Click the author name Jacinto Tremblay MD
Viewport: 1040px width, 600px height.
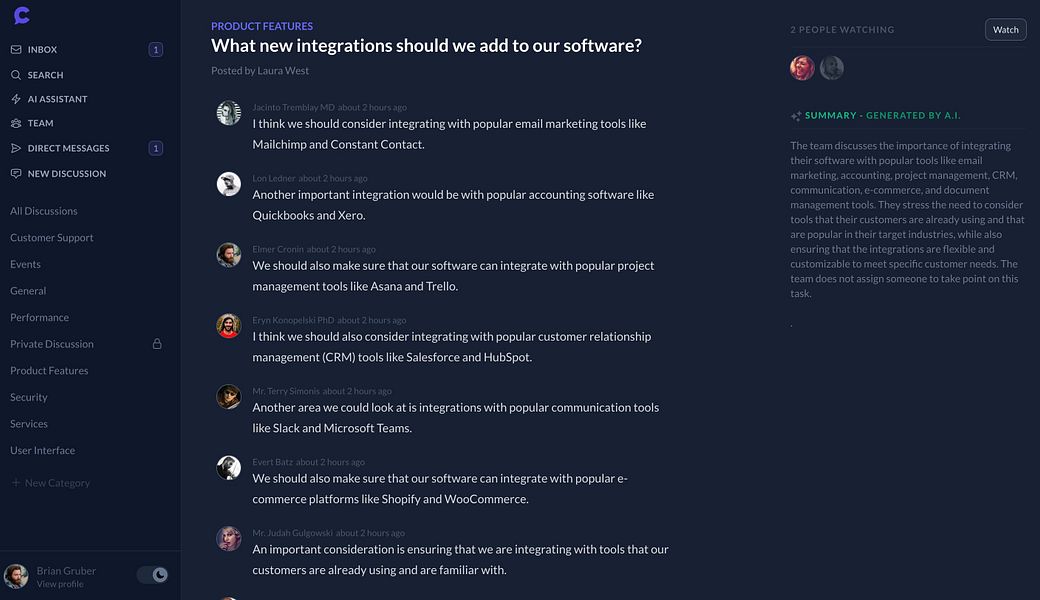tap(293, 107)
